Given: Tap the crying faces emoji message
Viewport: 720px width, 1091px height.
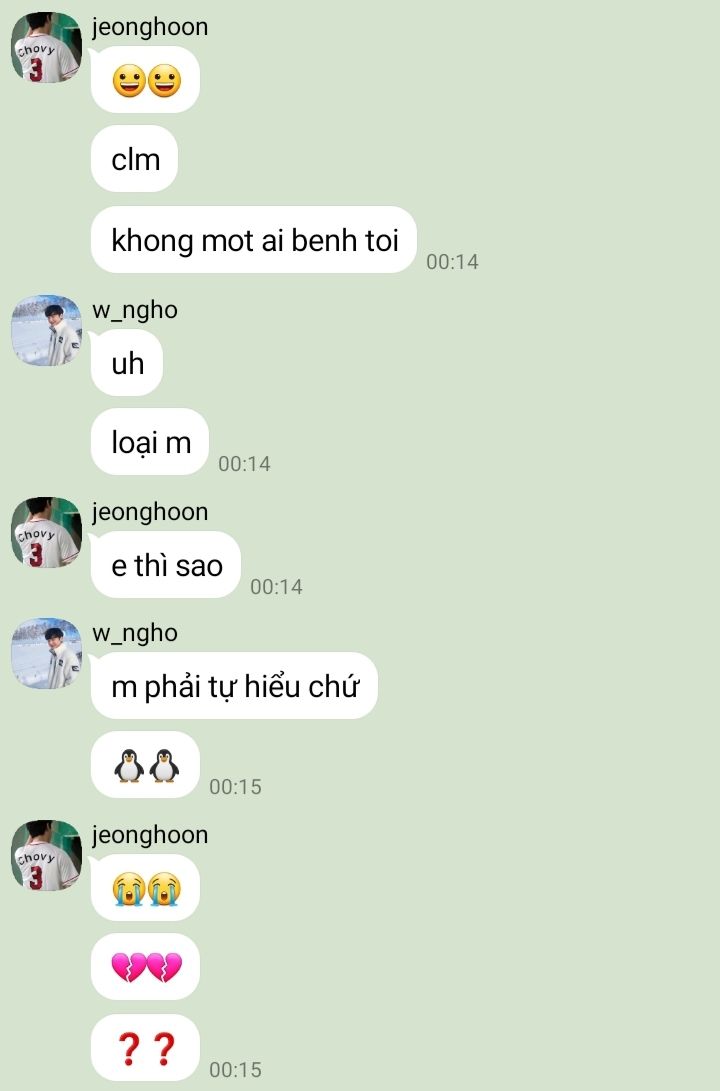Looking at the screenshot, I should [x=145, y=889].
